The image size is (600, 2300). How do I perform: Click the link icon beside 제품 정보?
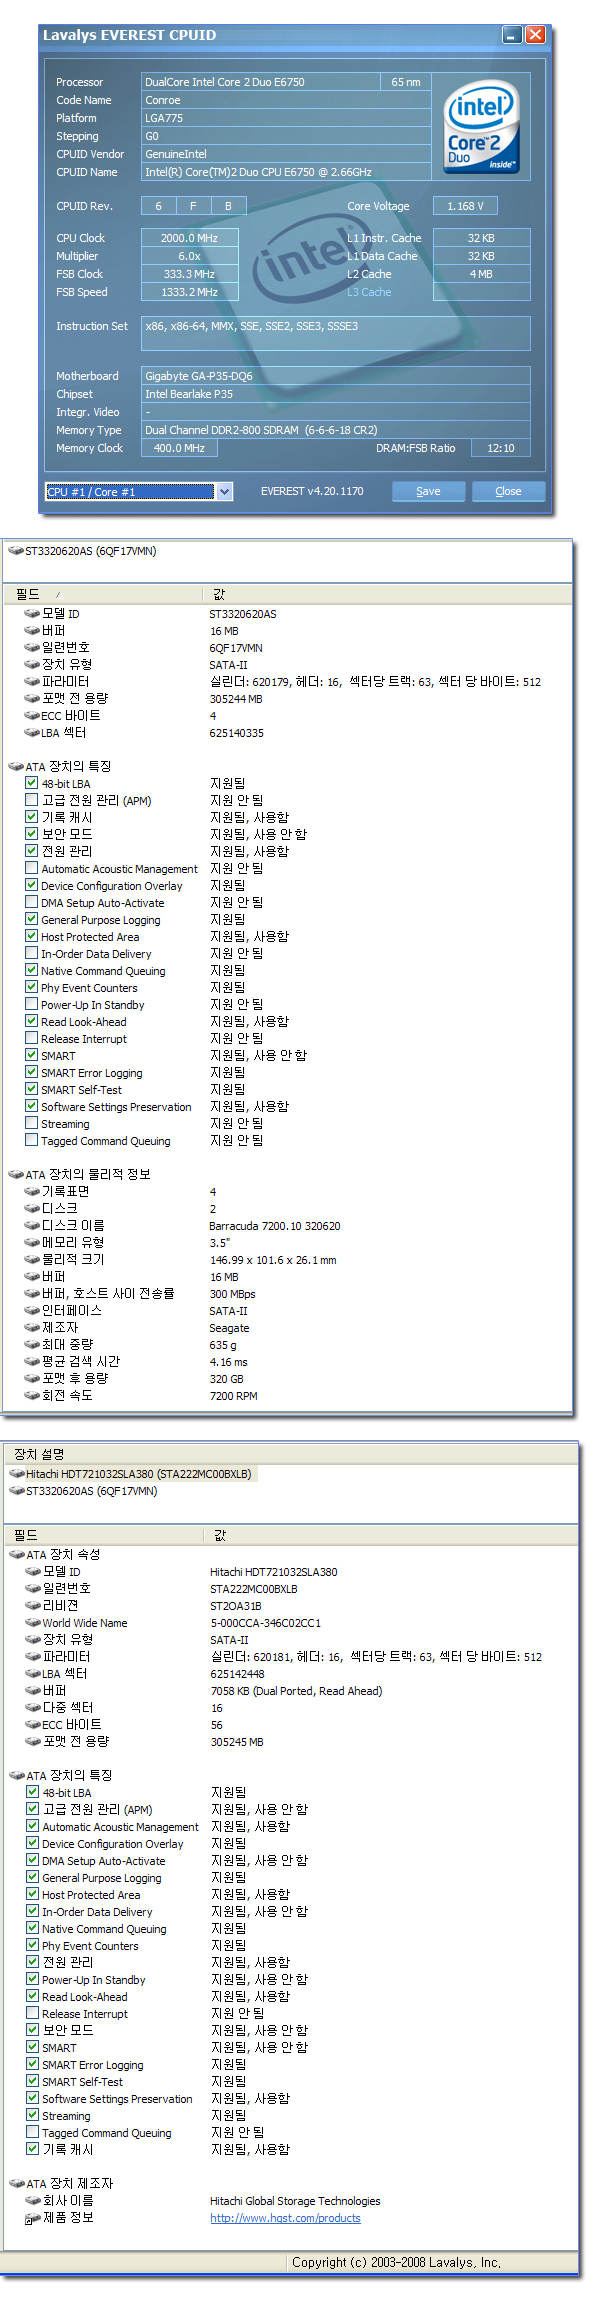[33, 2218]
